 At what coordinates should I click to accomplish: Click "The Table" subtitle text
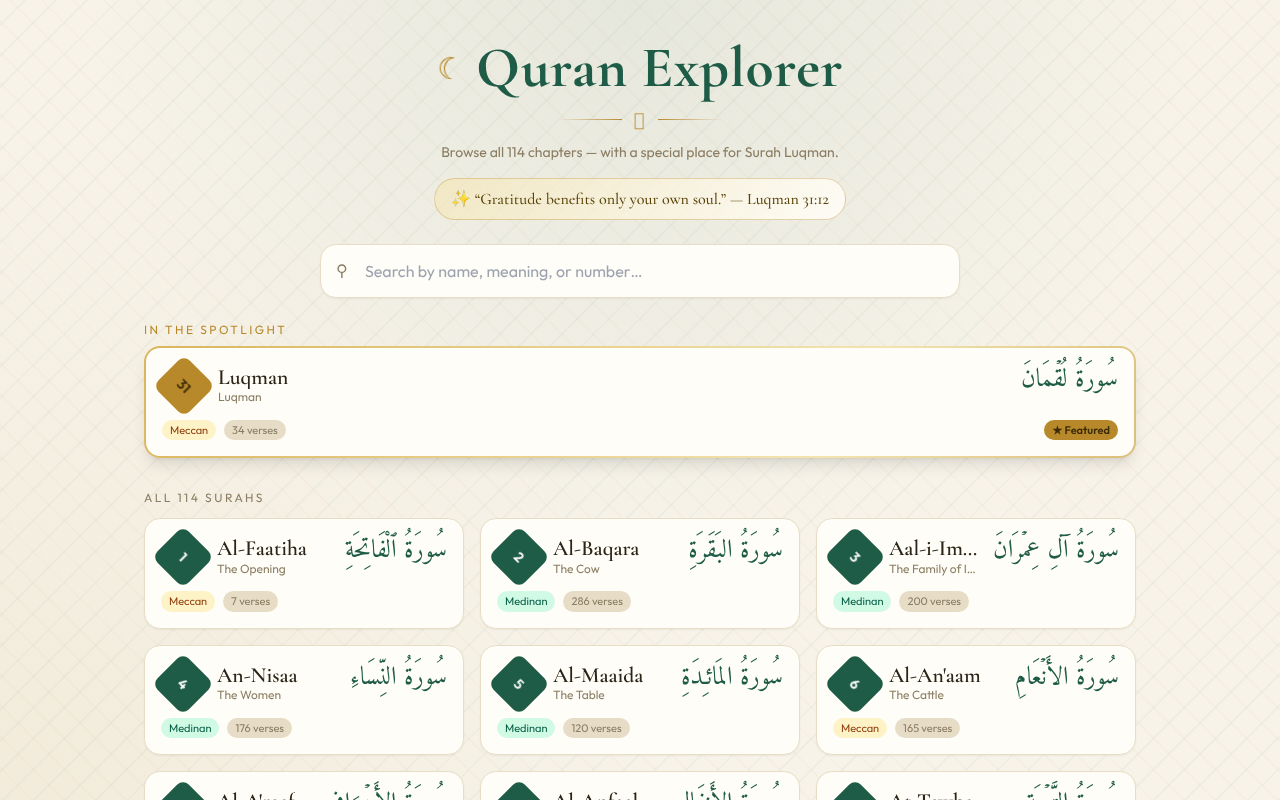pos(579,695)
